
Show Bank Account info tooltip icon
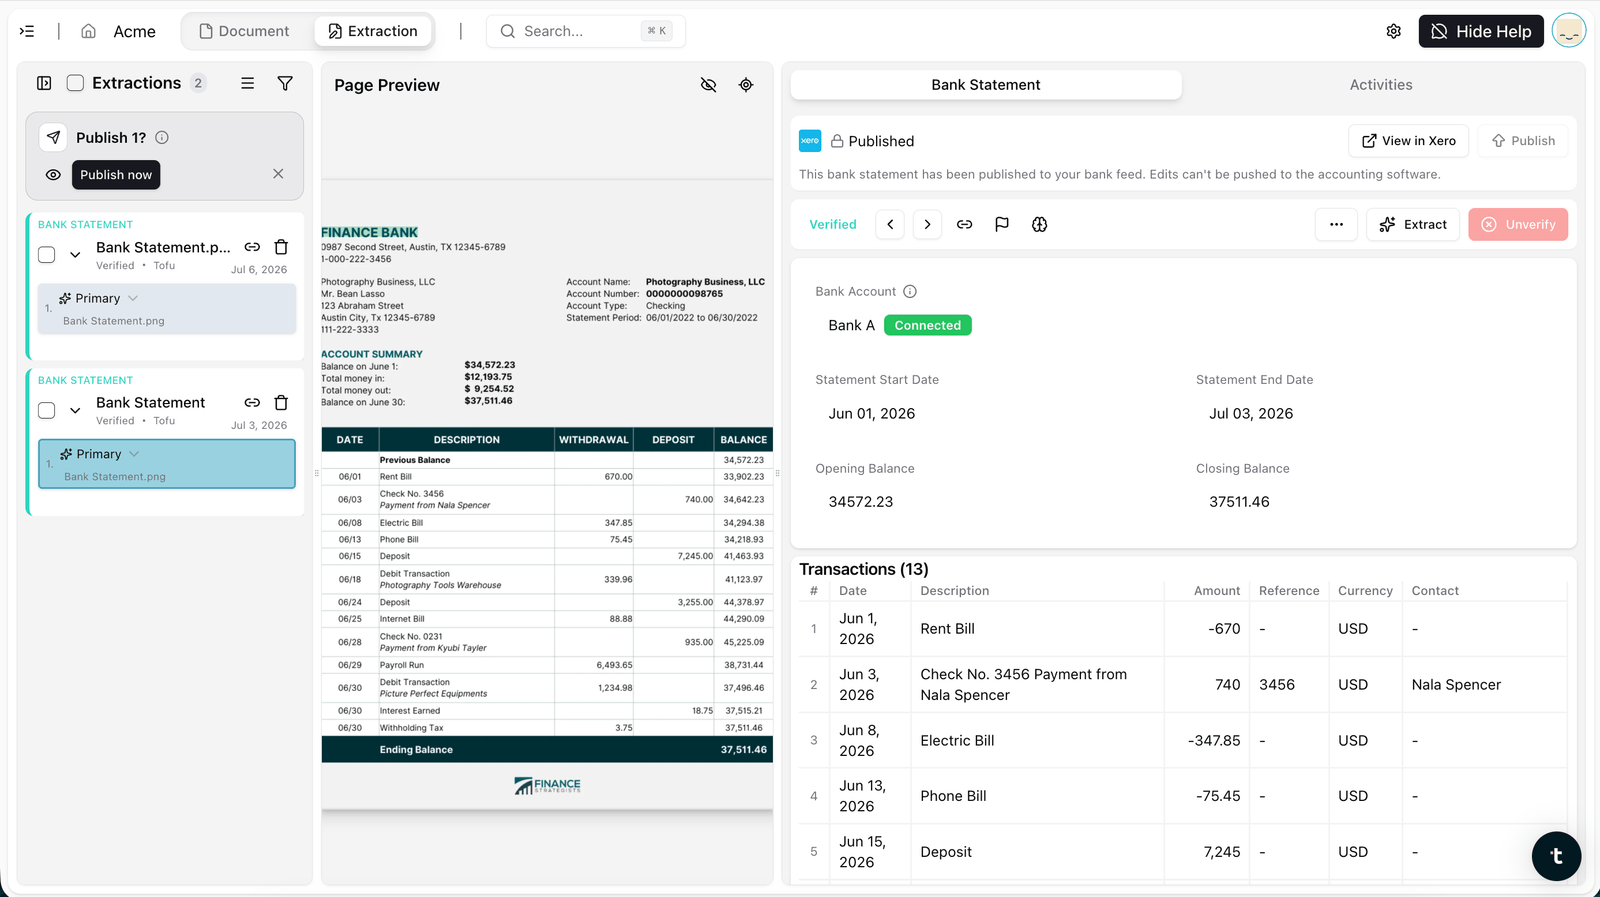pos(910,292)
